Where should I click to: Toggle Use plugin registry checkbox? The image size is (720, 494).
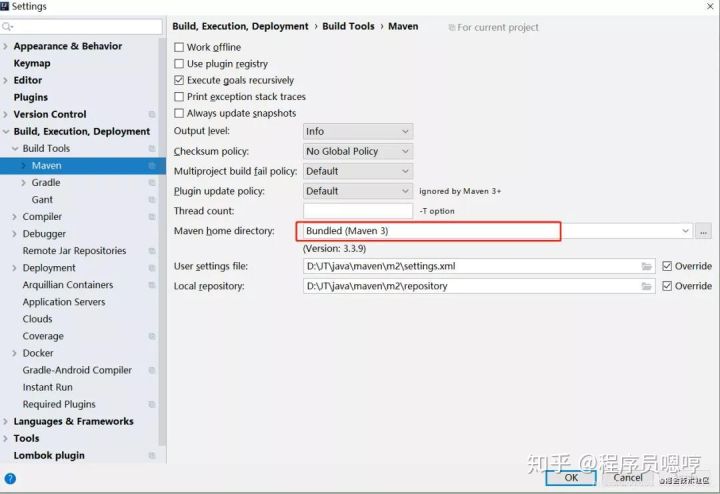(x=179, y=63)
